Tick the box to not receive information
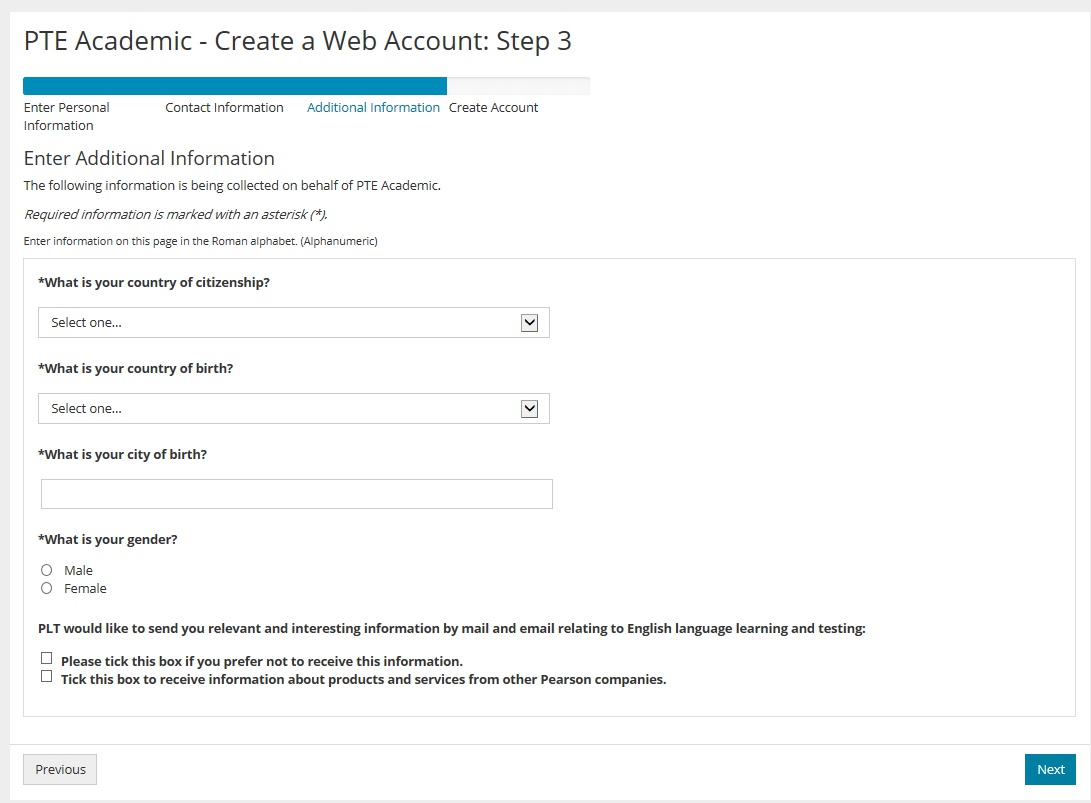This screenshot has width=1091, height=803. (47, 658)
